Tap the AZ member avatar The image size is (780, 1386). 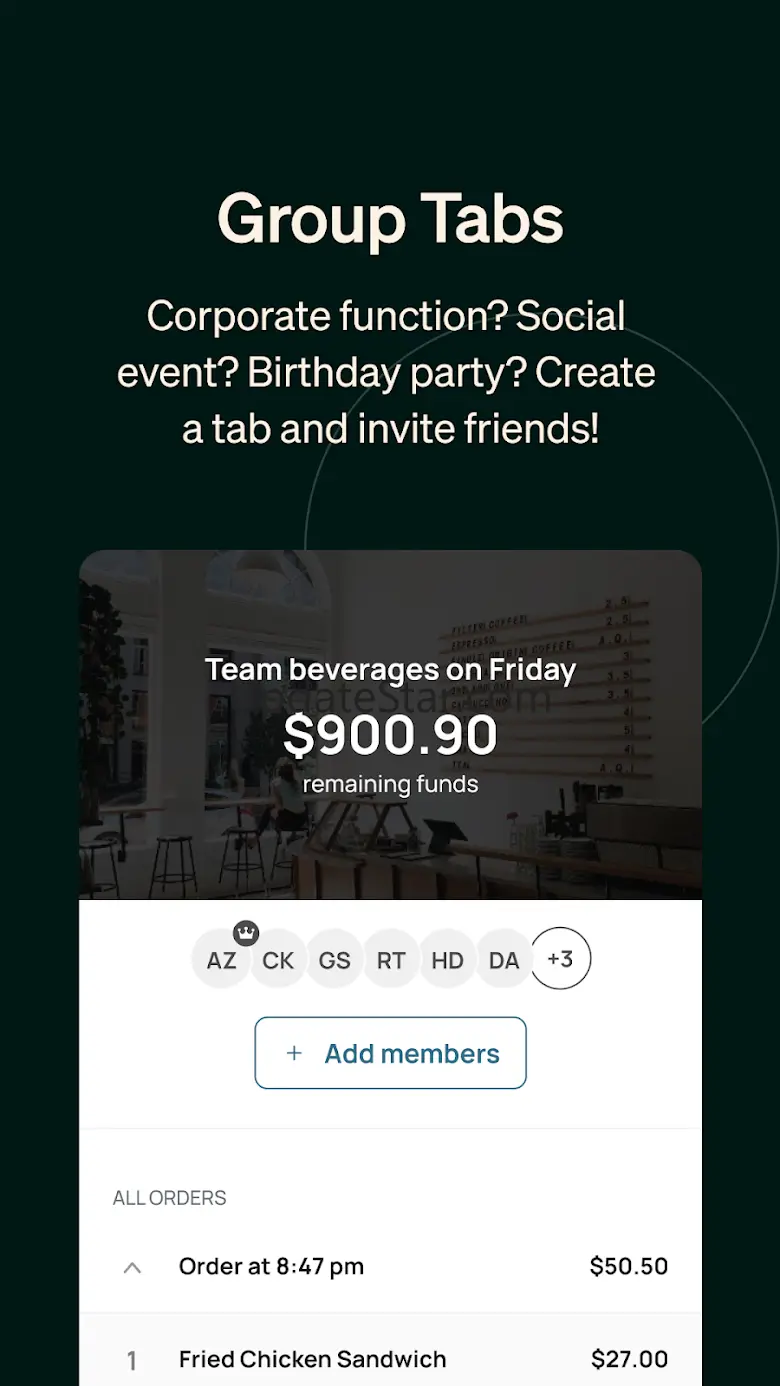coord(220,961)
